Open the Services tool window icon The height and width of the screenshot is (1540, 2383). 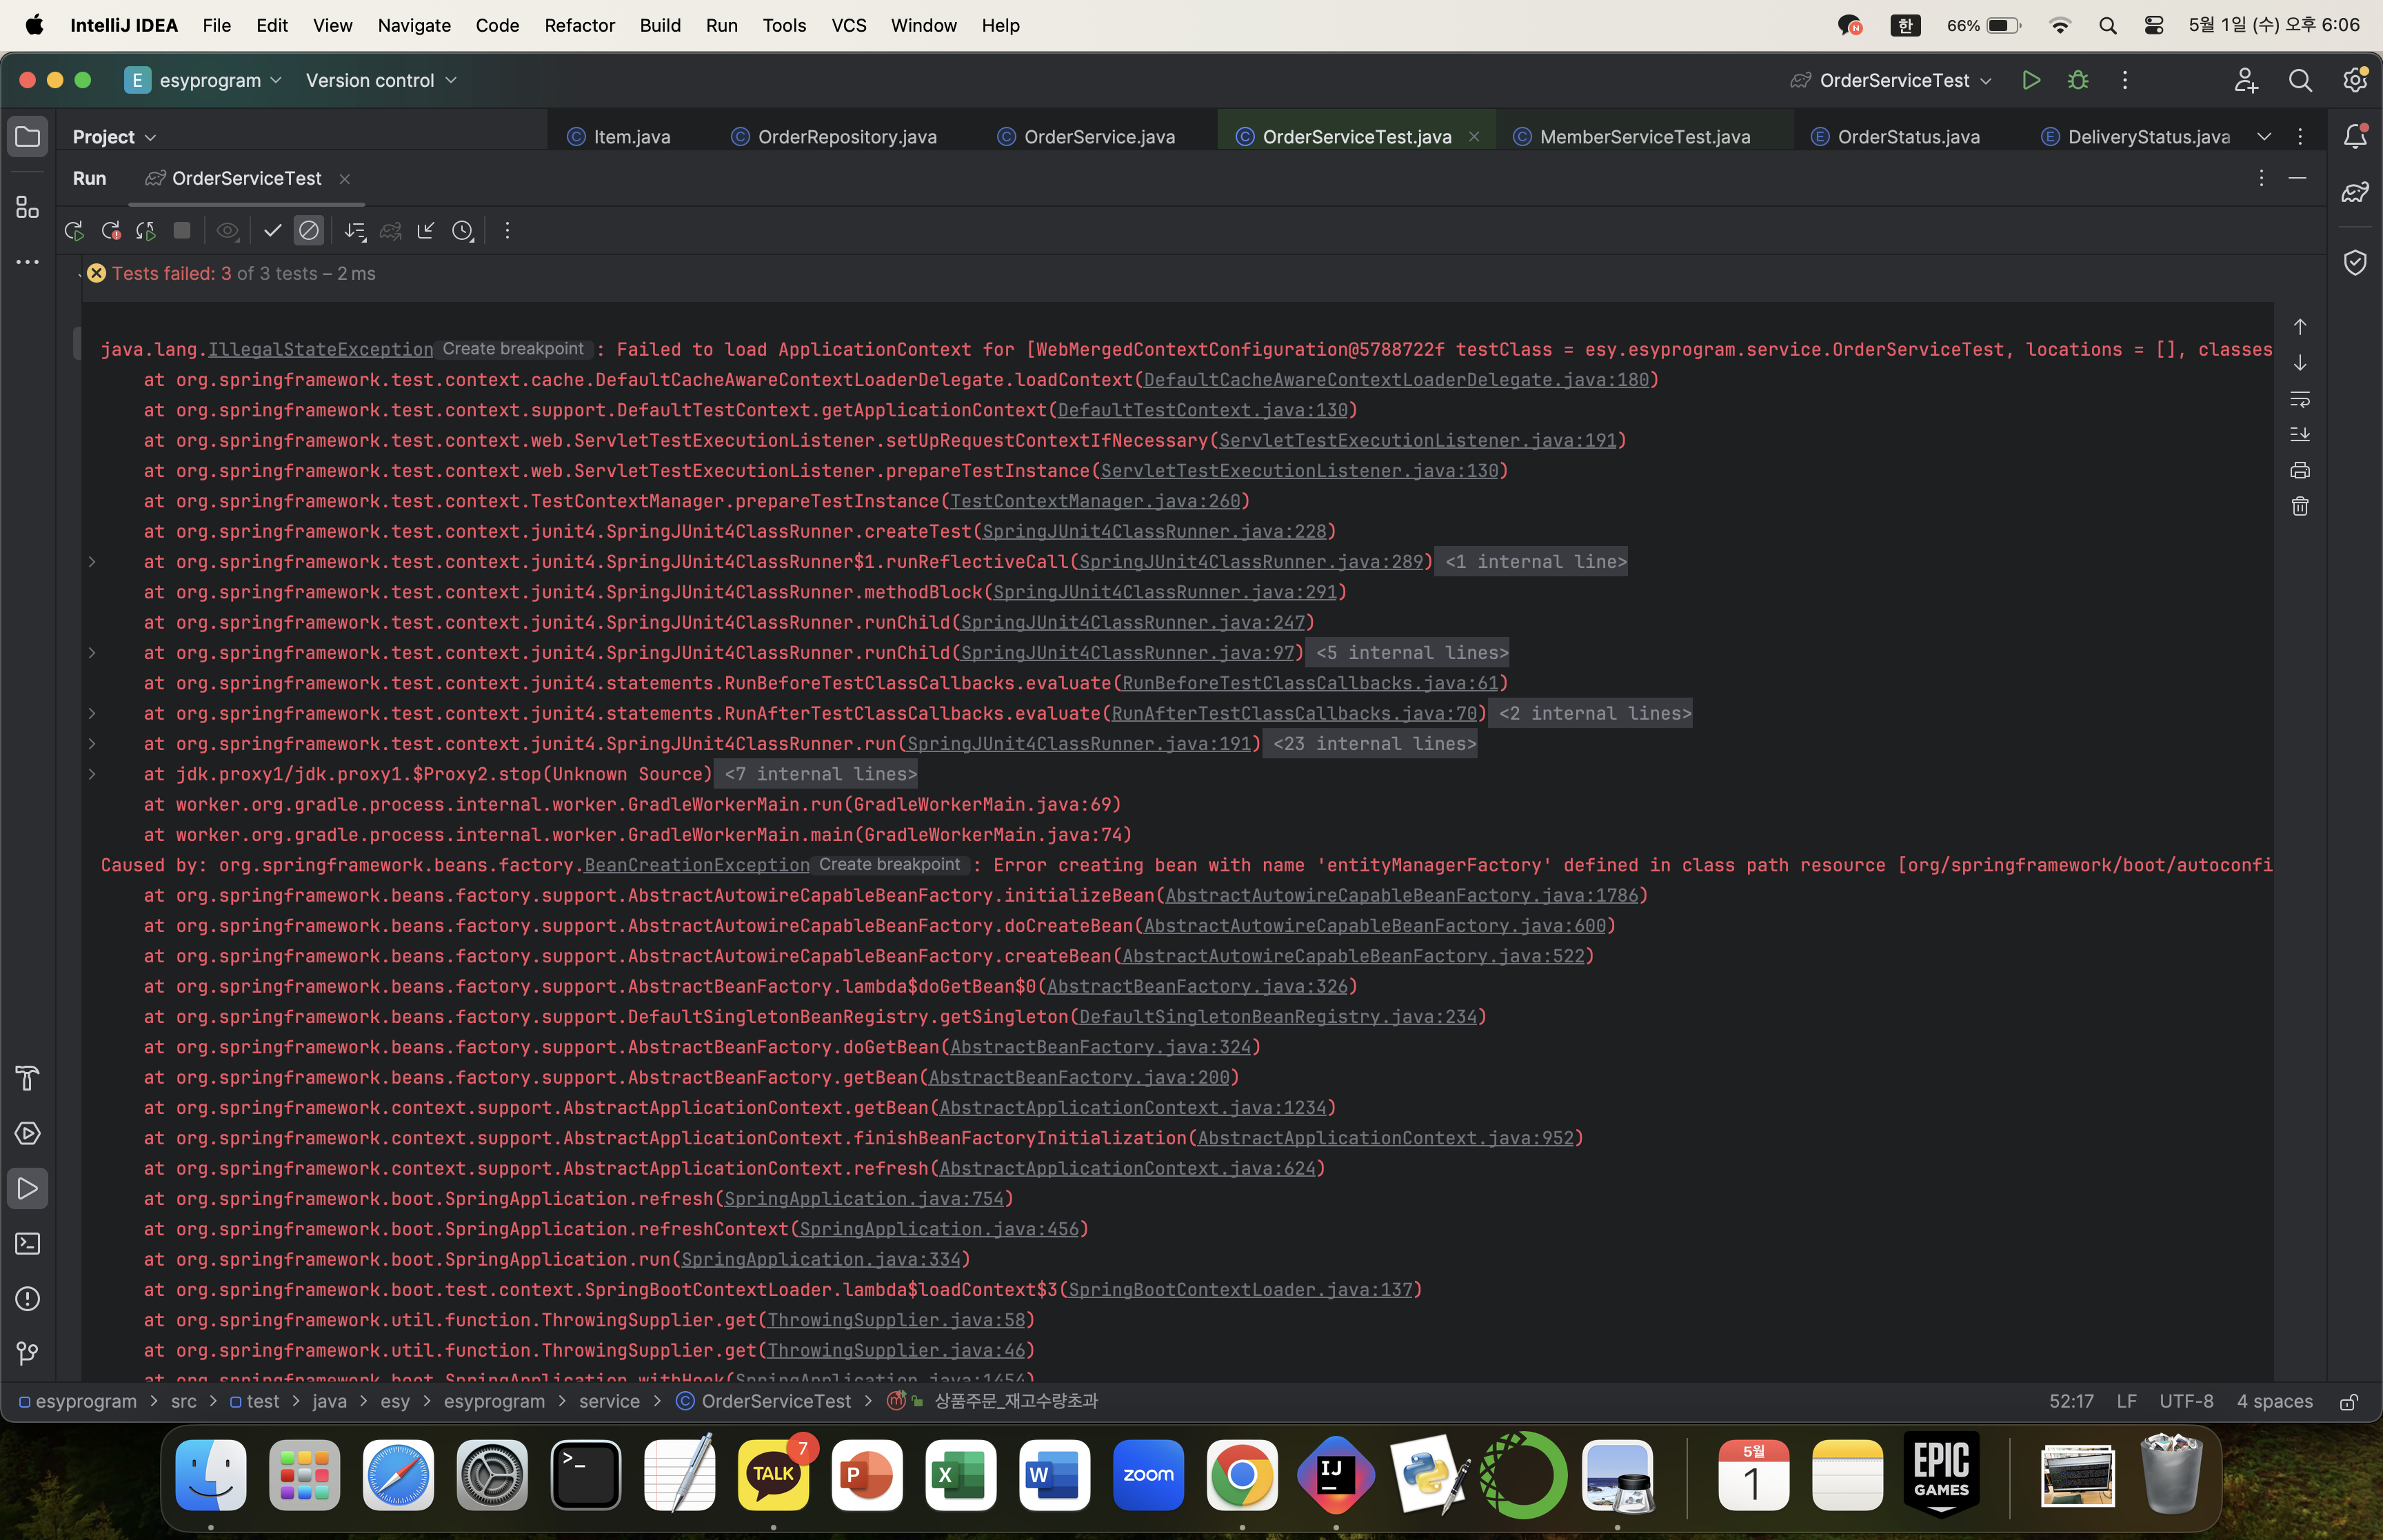tap(28, 1133)
